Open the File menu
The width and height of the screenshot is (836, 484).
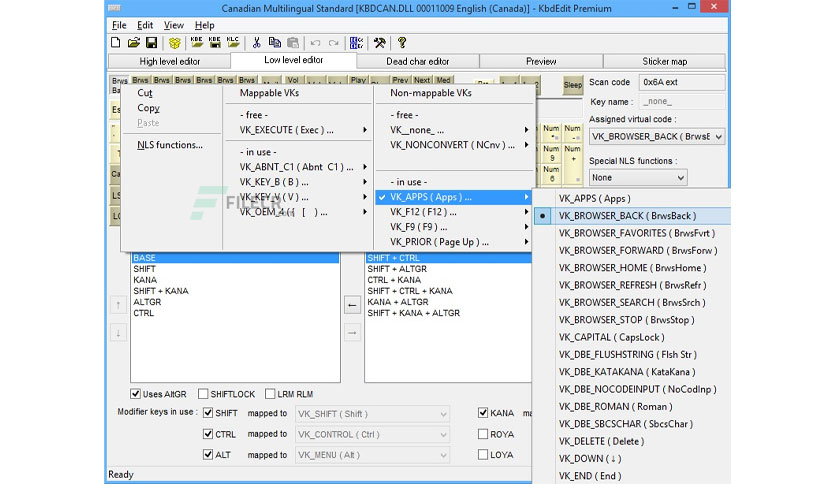click(x=119, y=25)
